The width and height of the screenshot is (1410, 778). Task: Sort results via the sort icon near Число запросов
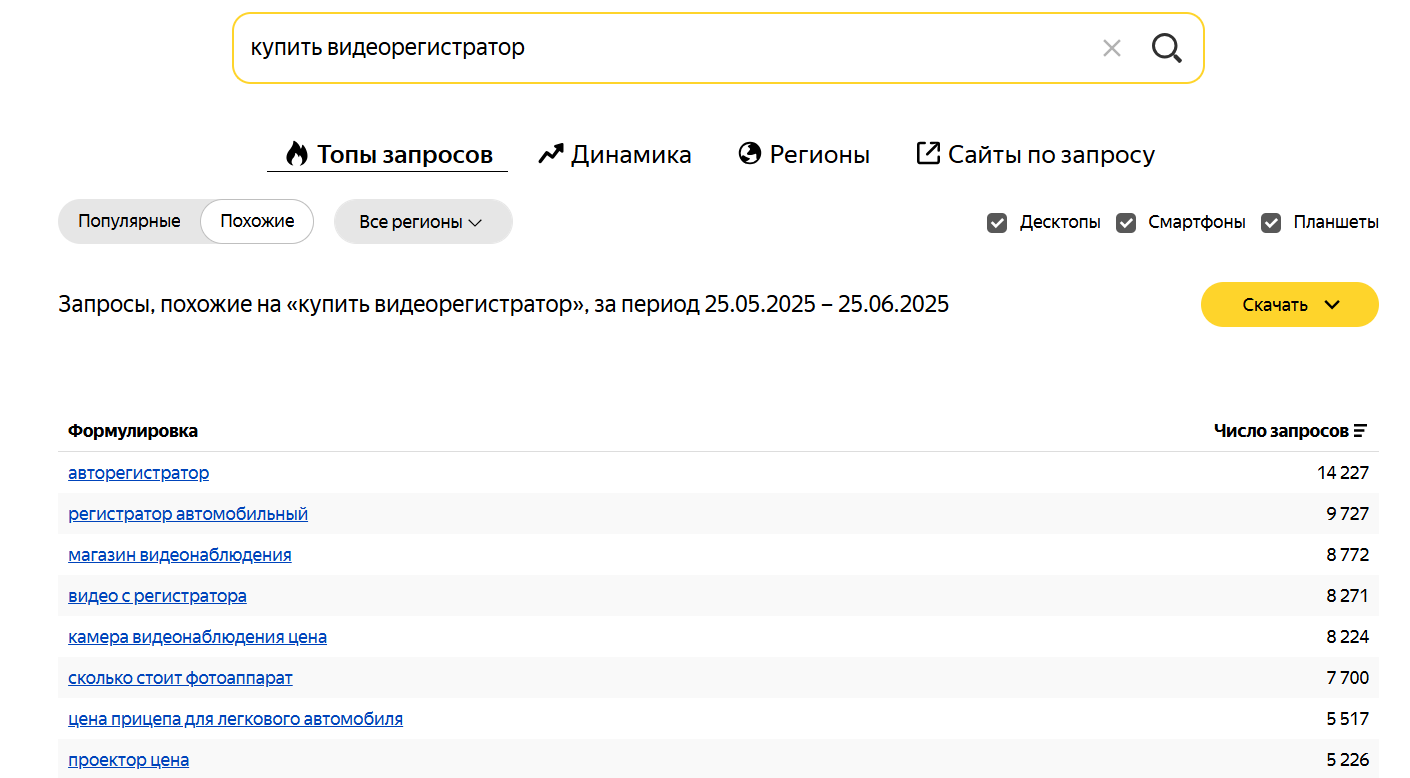(1361, 430)
